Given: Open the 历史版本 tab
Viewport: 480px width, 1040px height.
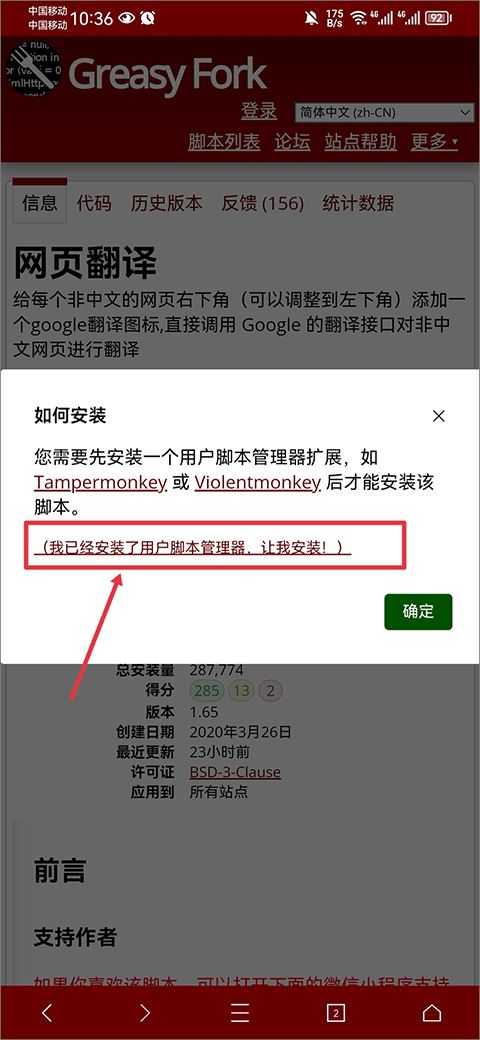Looking at the screenshot, I should coord(166,203).
